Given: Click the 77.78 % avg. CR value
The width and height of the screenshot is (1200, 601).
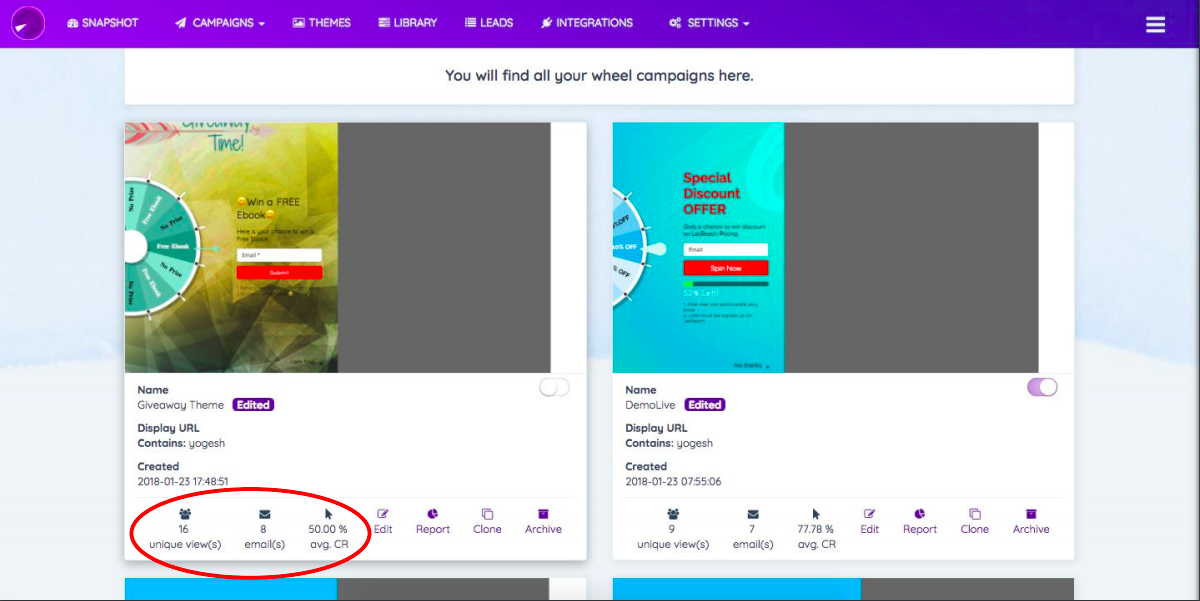Looking at the screenshot, I should (816, 529).
